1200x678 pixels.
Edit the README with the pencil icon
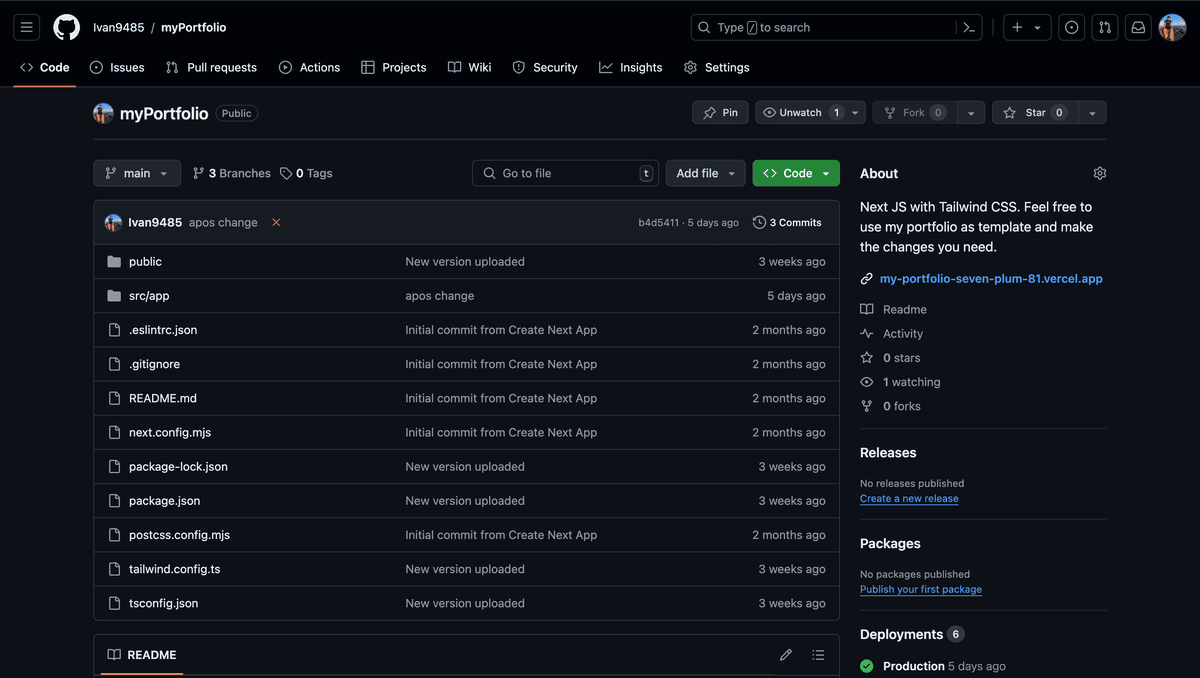786,655
